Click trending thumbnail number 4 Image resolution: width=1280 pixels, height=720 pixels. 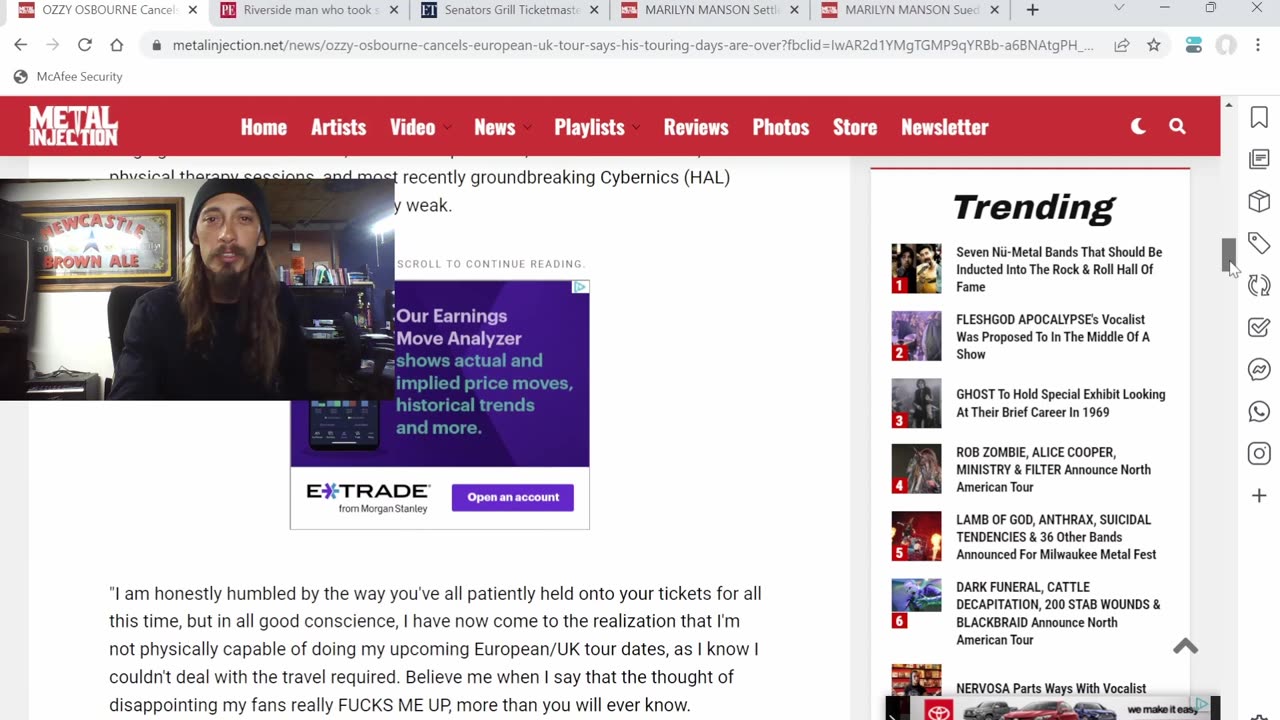pos(916,469)
